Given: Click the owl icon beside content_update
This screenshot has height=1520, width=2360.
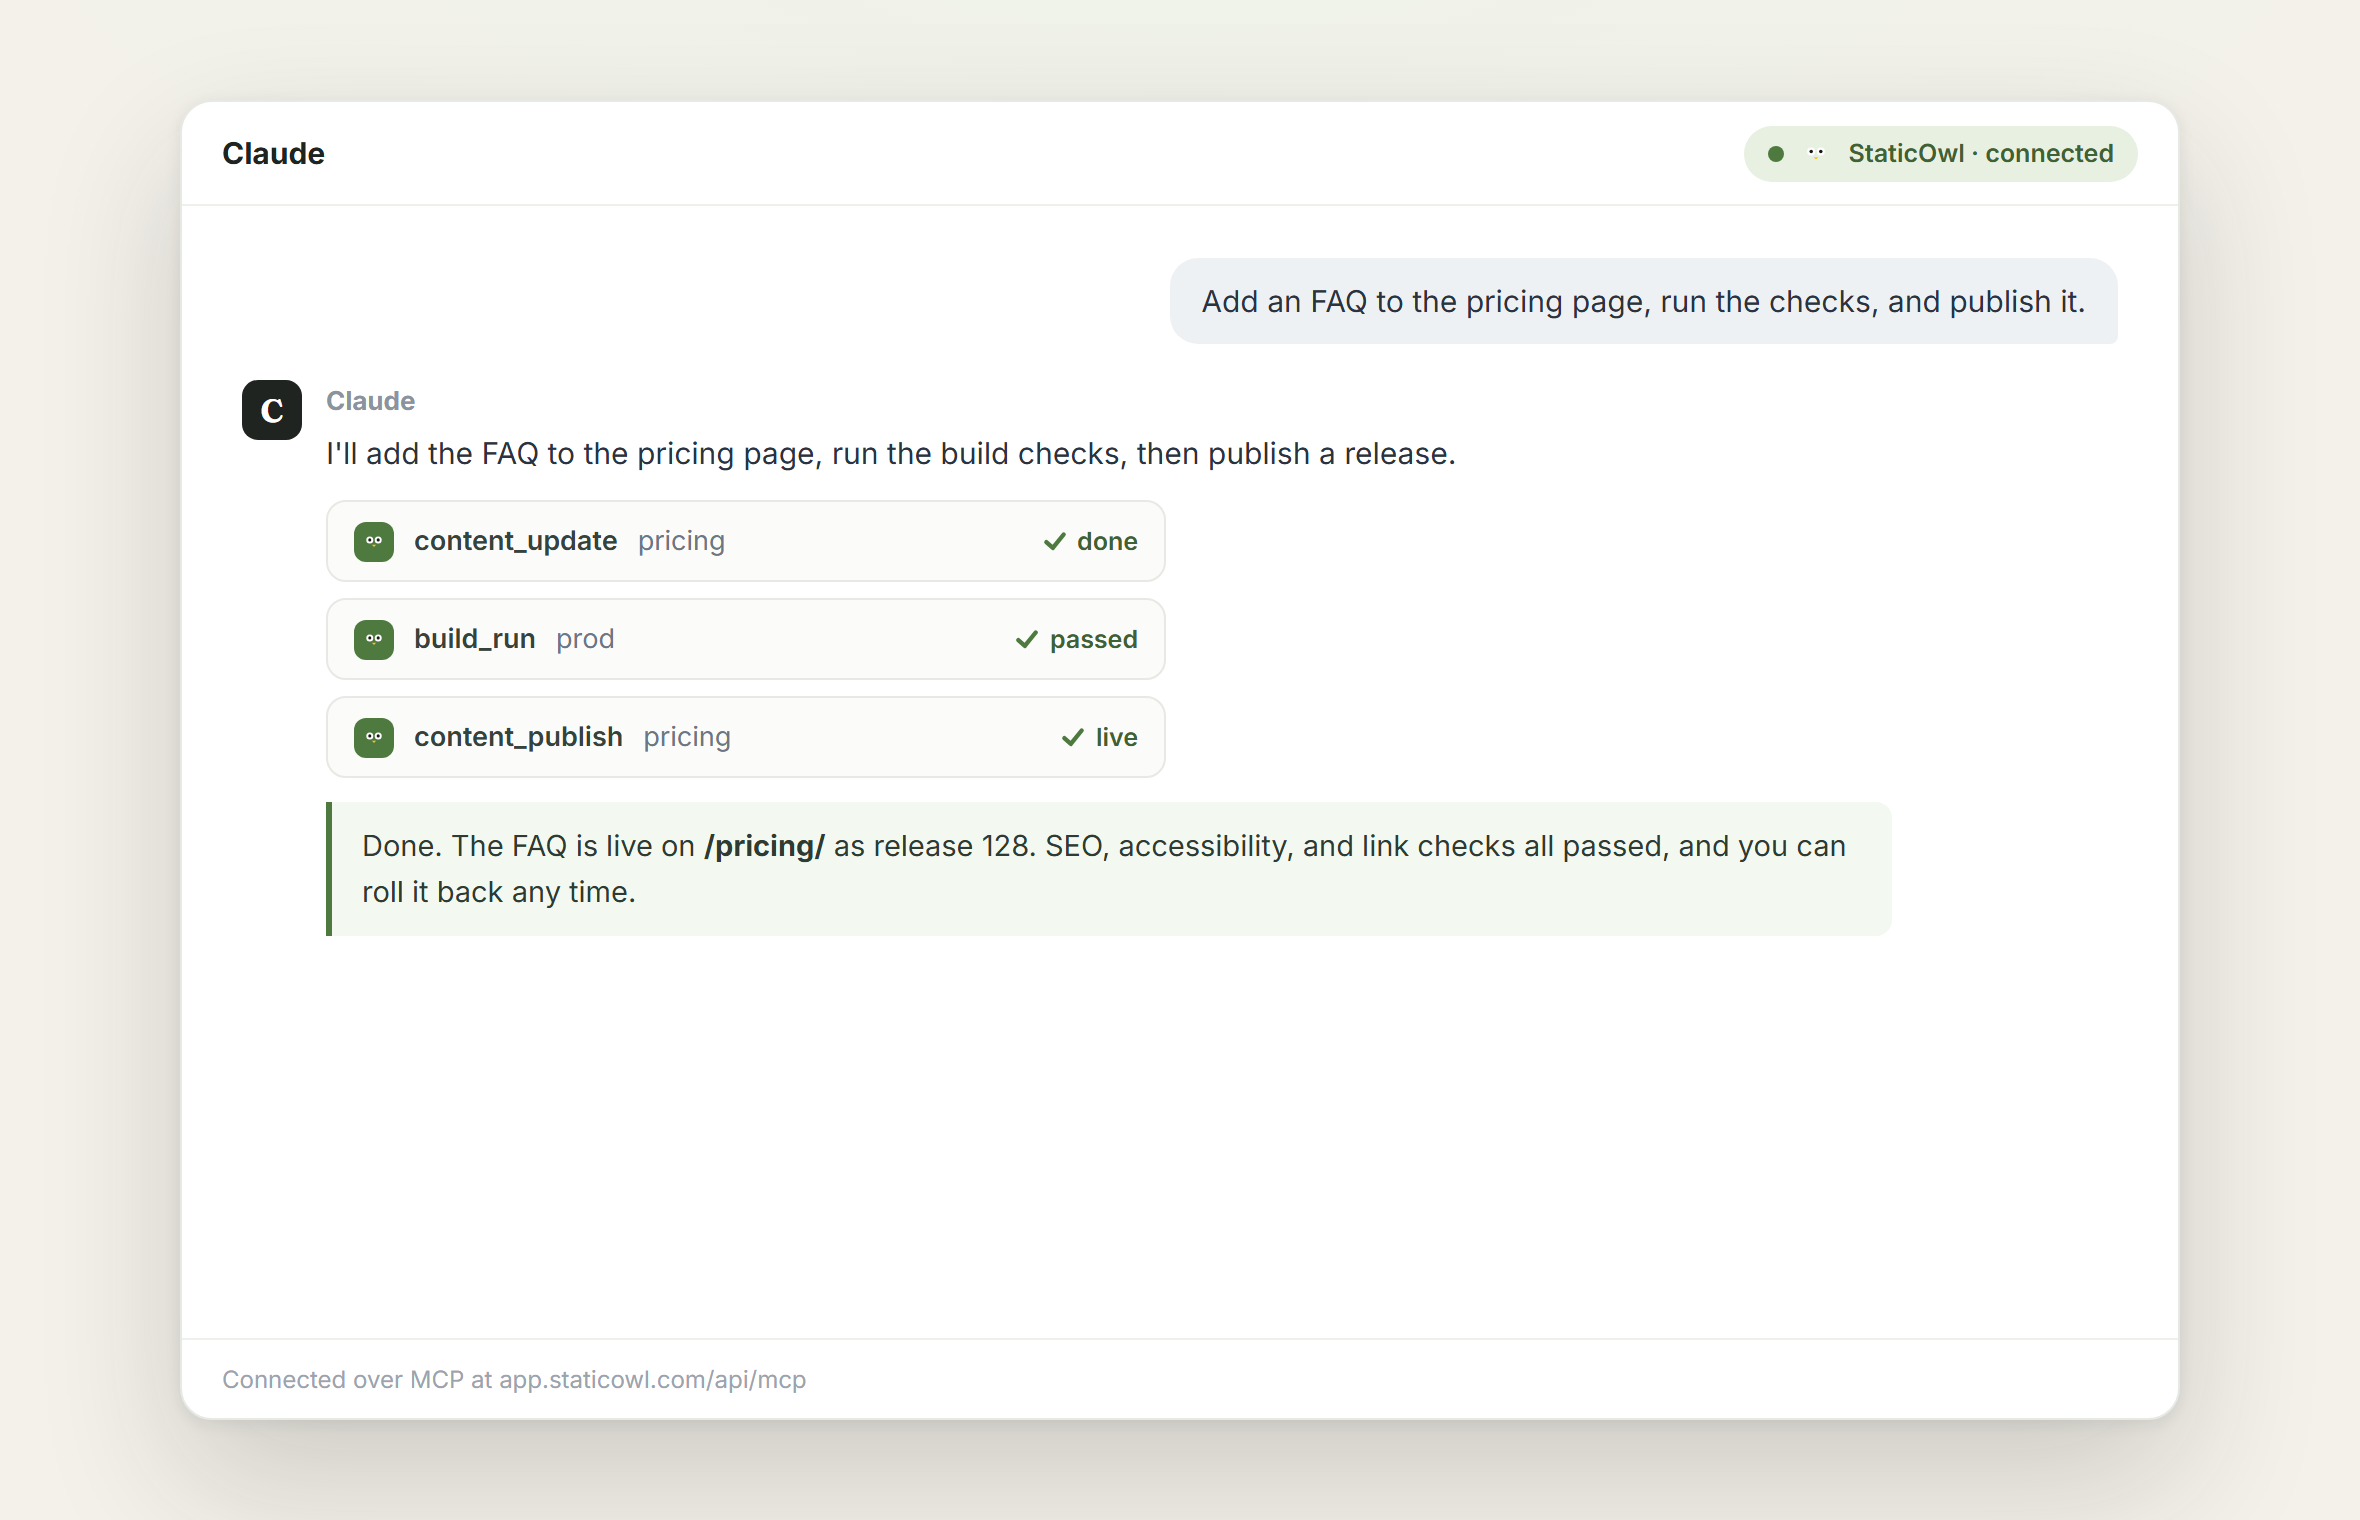Looking at the screenshot, I should [x=374, y=541].
